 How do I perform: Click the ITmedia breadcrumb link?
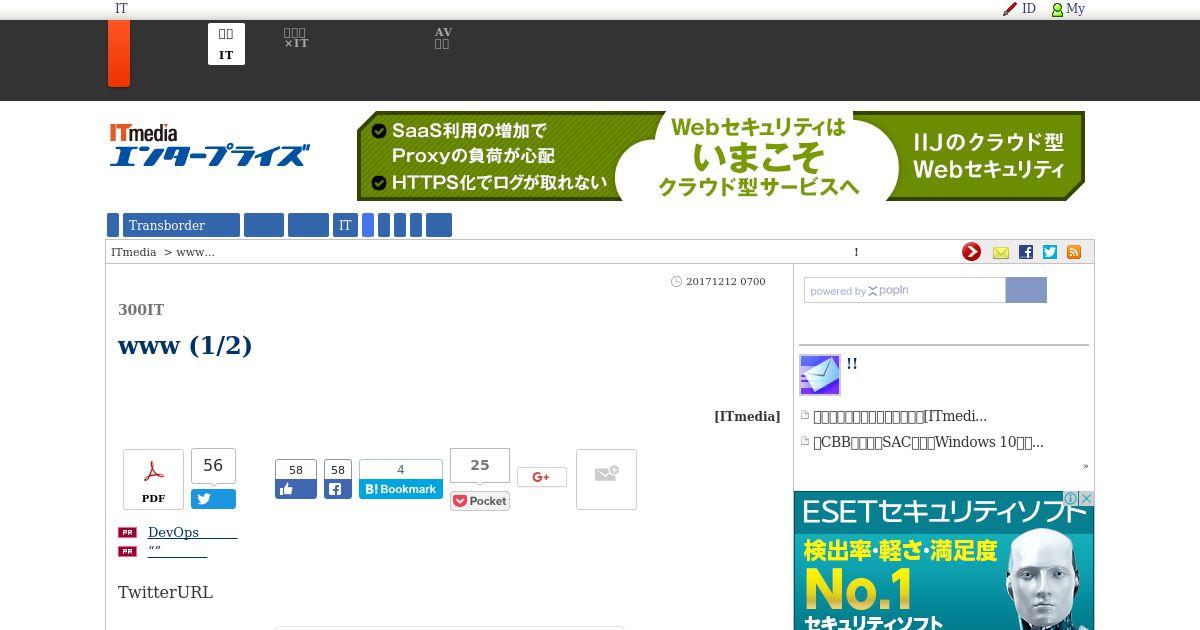[134, 252]
